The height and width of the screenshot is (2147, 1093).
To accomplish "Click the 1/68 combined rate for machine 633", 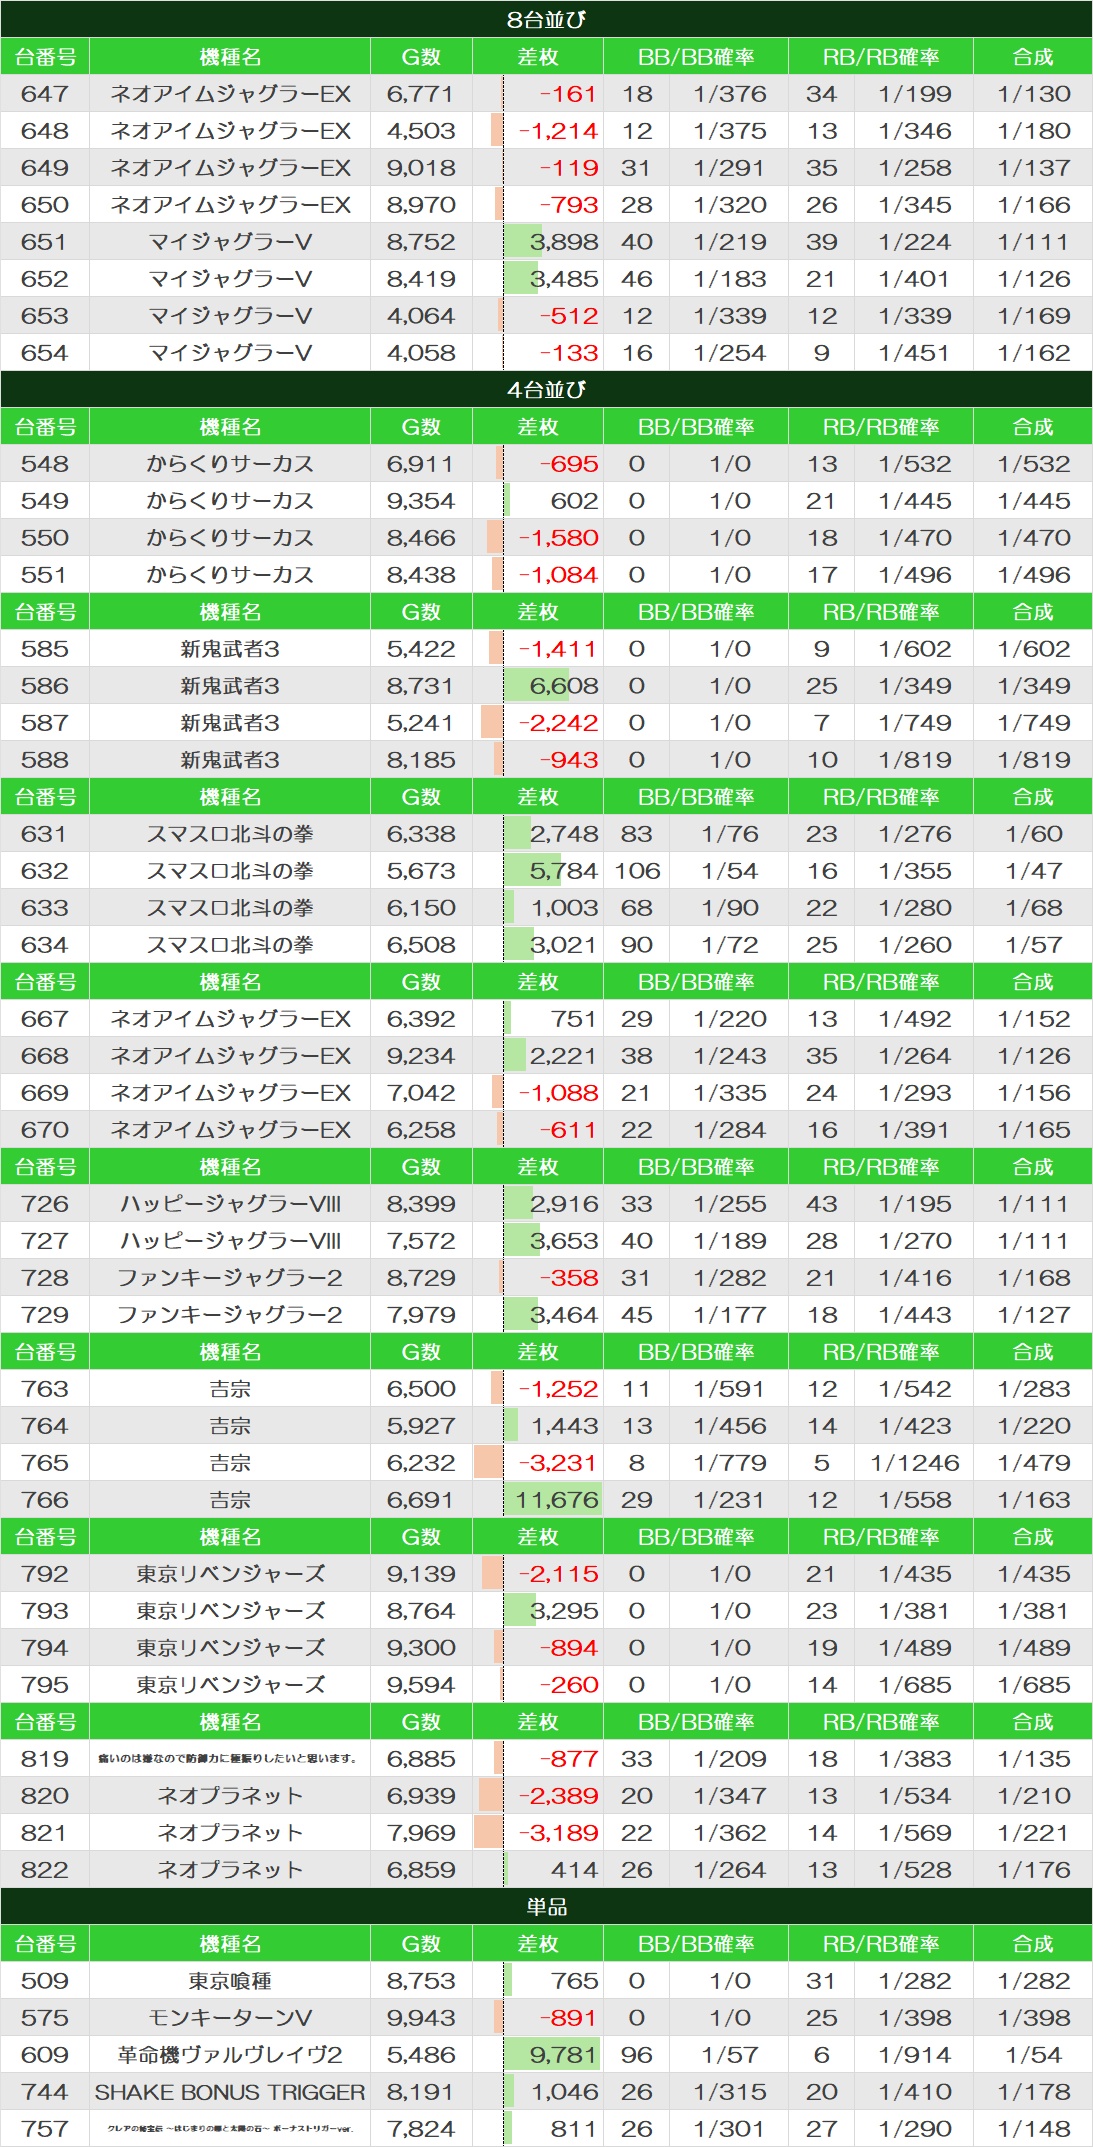I will coord(1034,908).
